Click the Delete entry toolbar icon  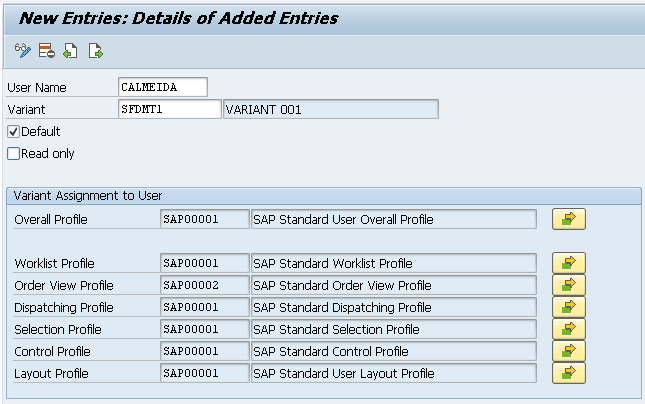click(46, 50)
